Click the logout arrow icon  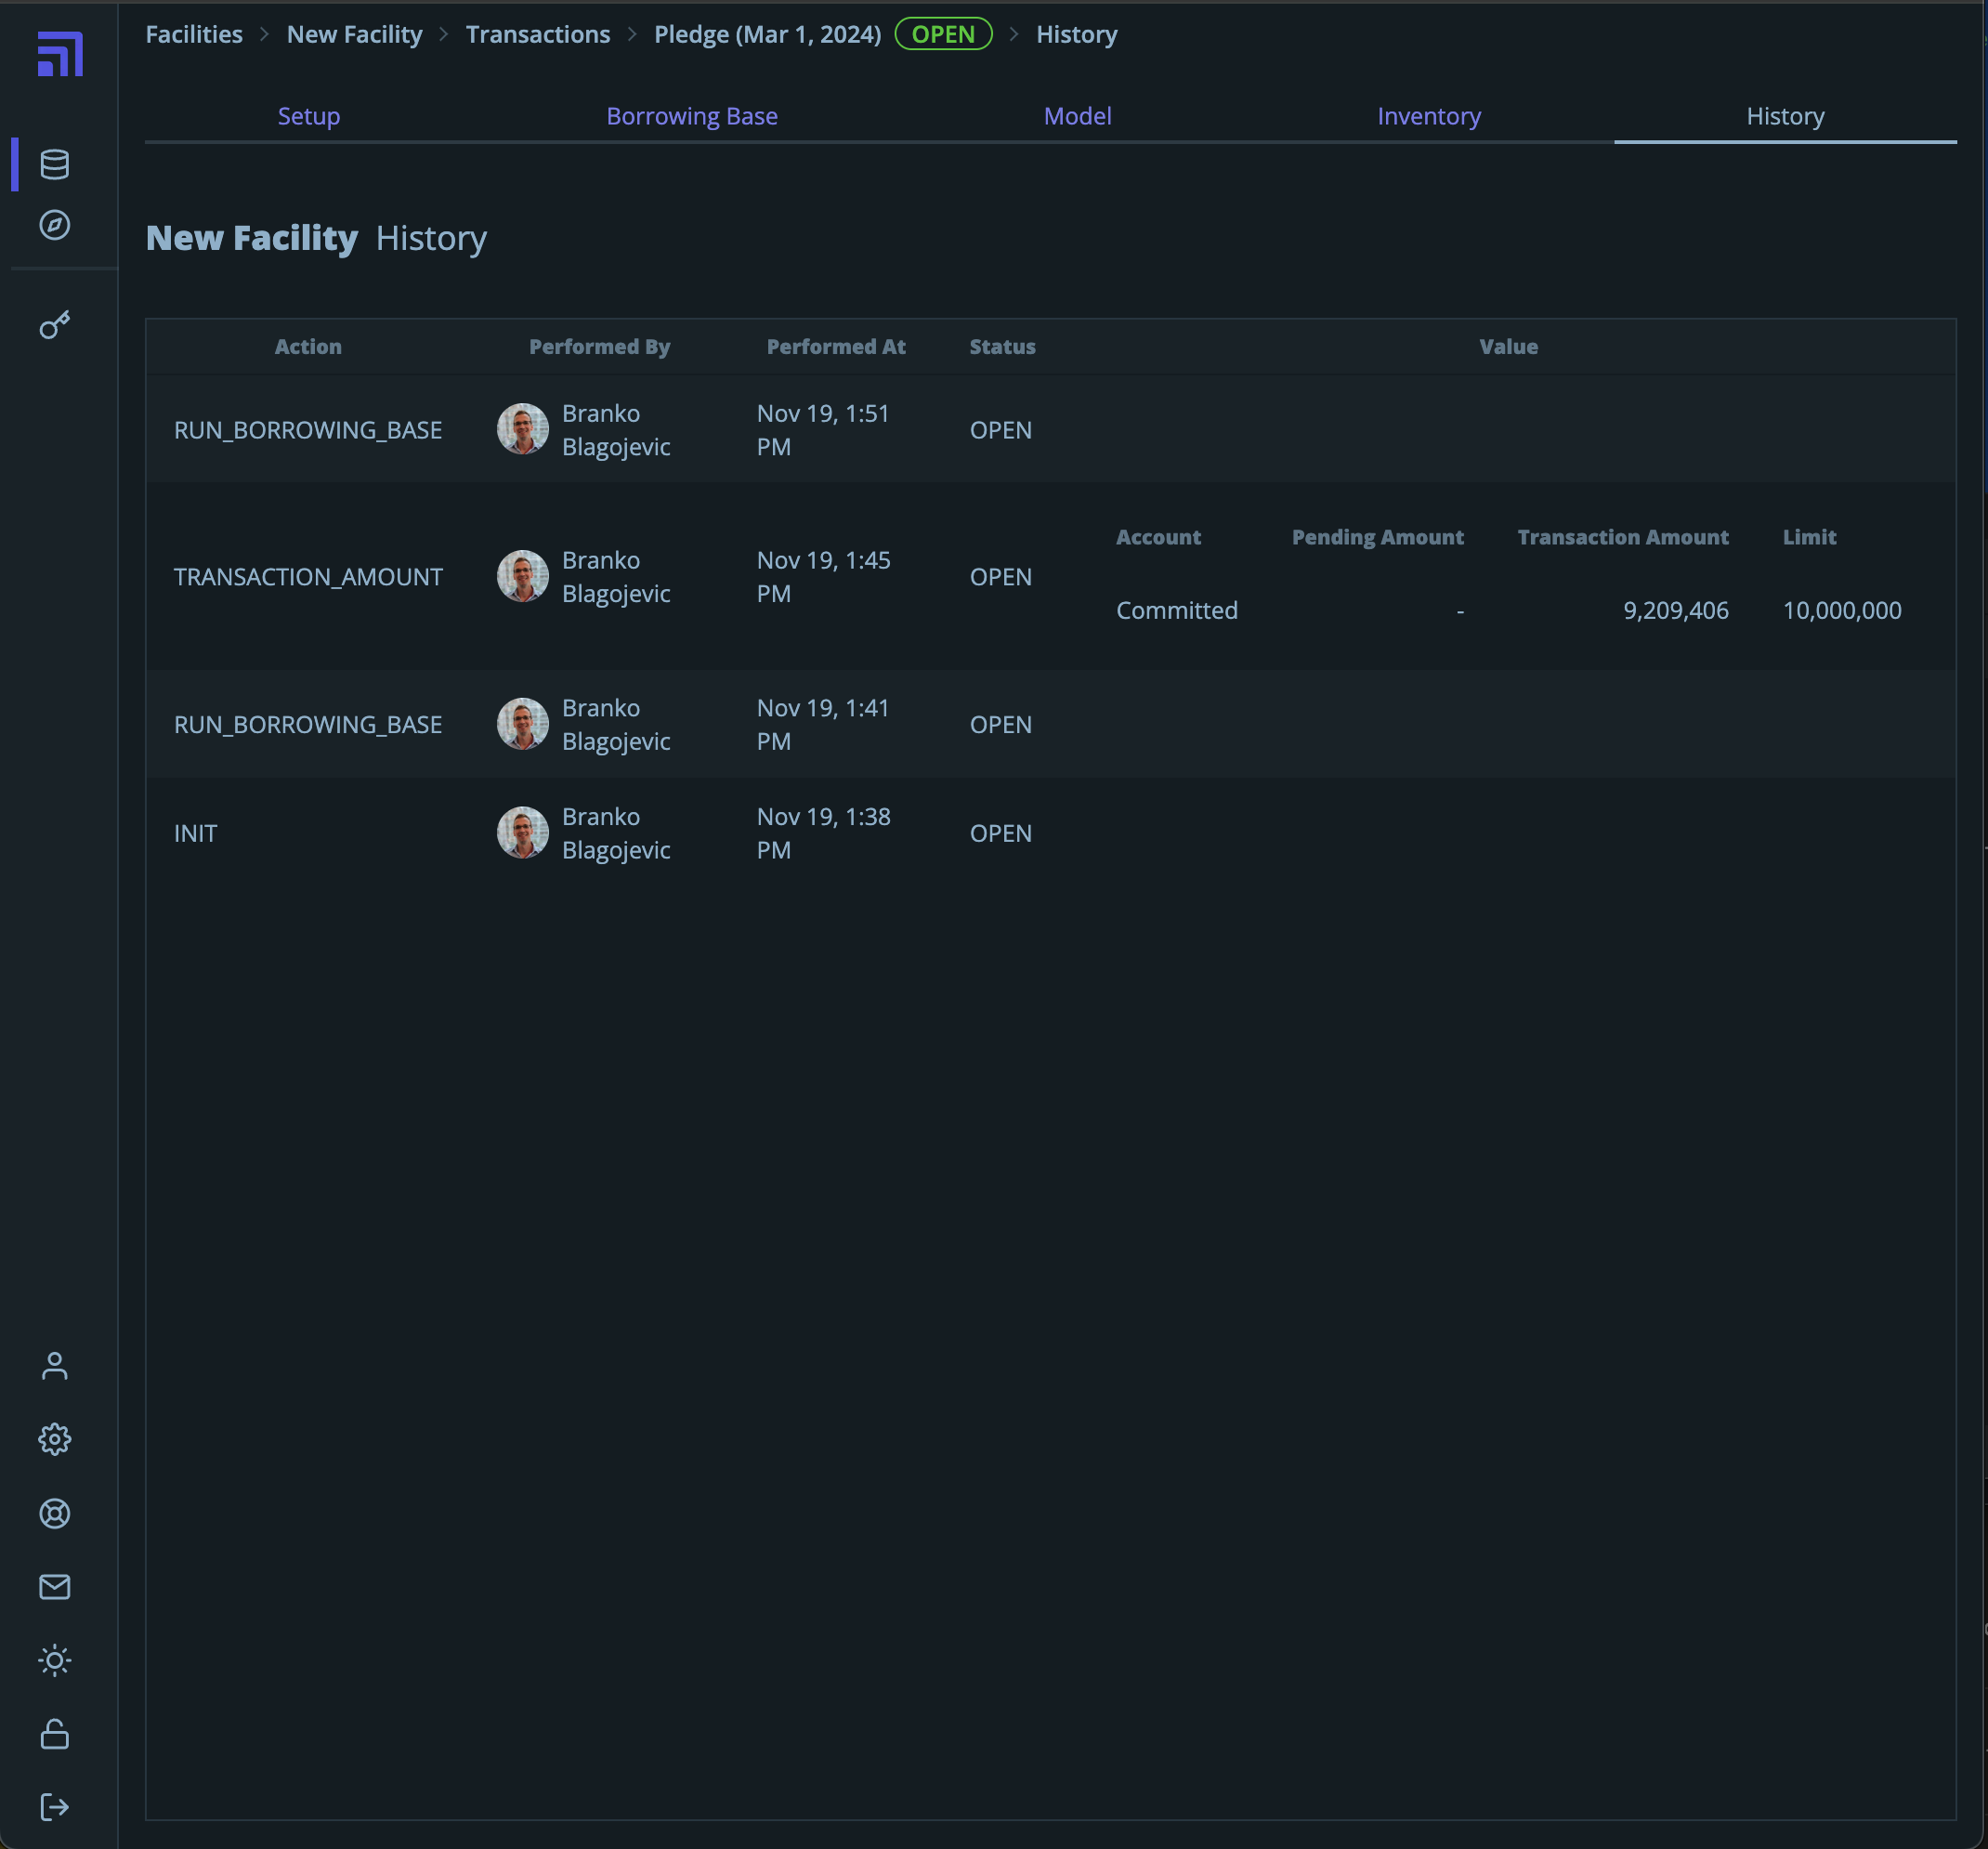[55, 1807]
